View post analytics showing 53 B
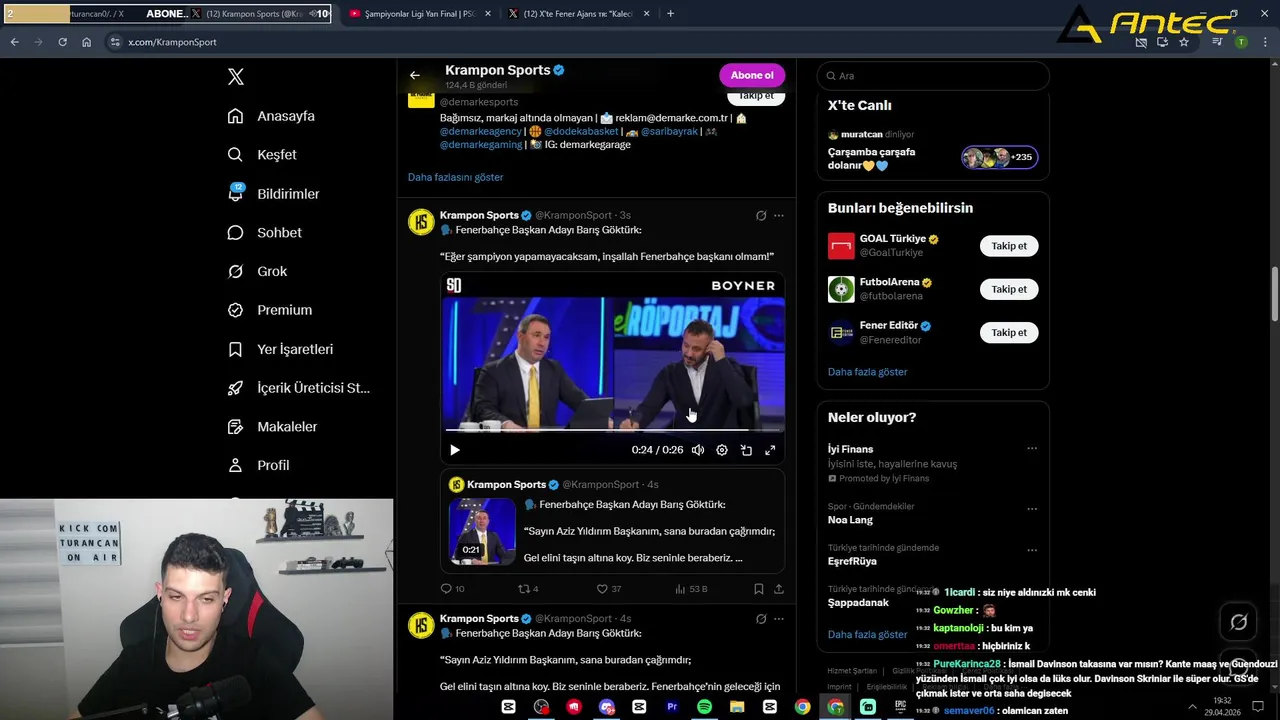Image resolution: width=1280 pixels, height=720 pixels. (x=691, y=589)
